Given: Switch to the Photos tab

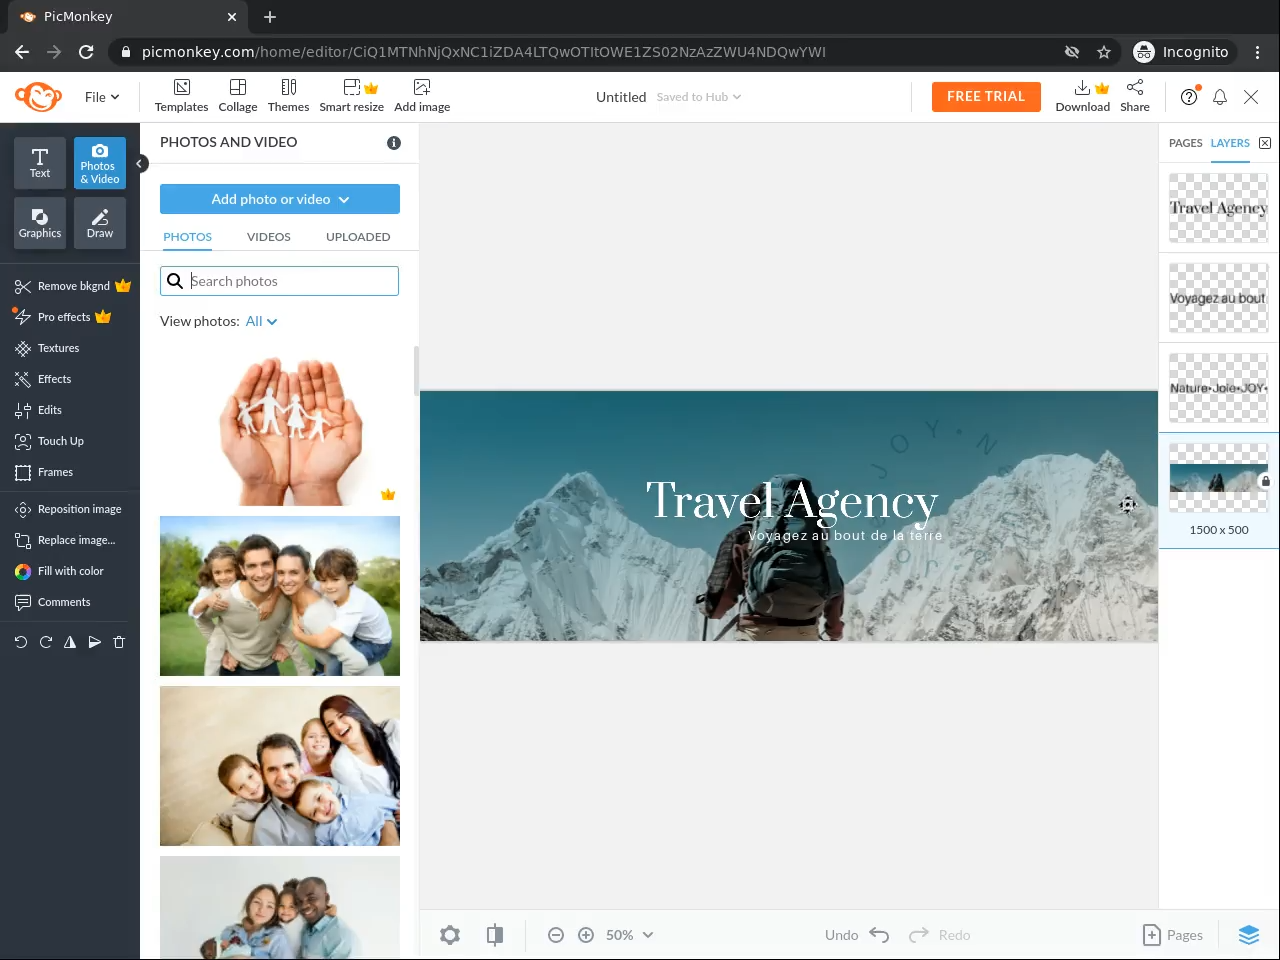Looking at the screenshot, I should click(x=188, y=237).
